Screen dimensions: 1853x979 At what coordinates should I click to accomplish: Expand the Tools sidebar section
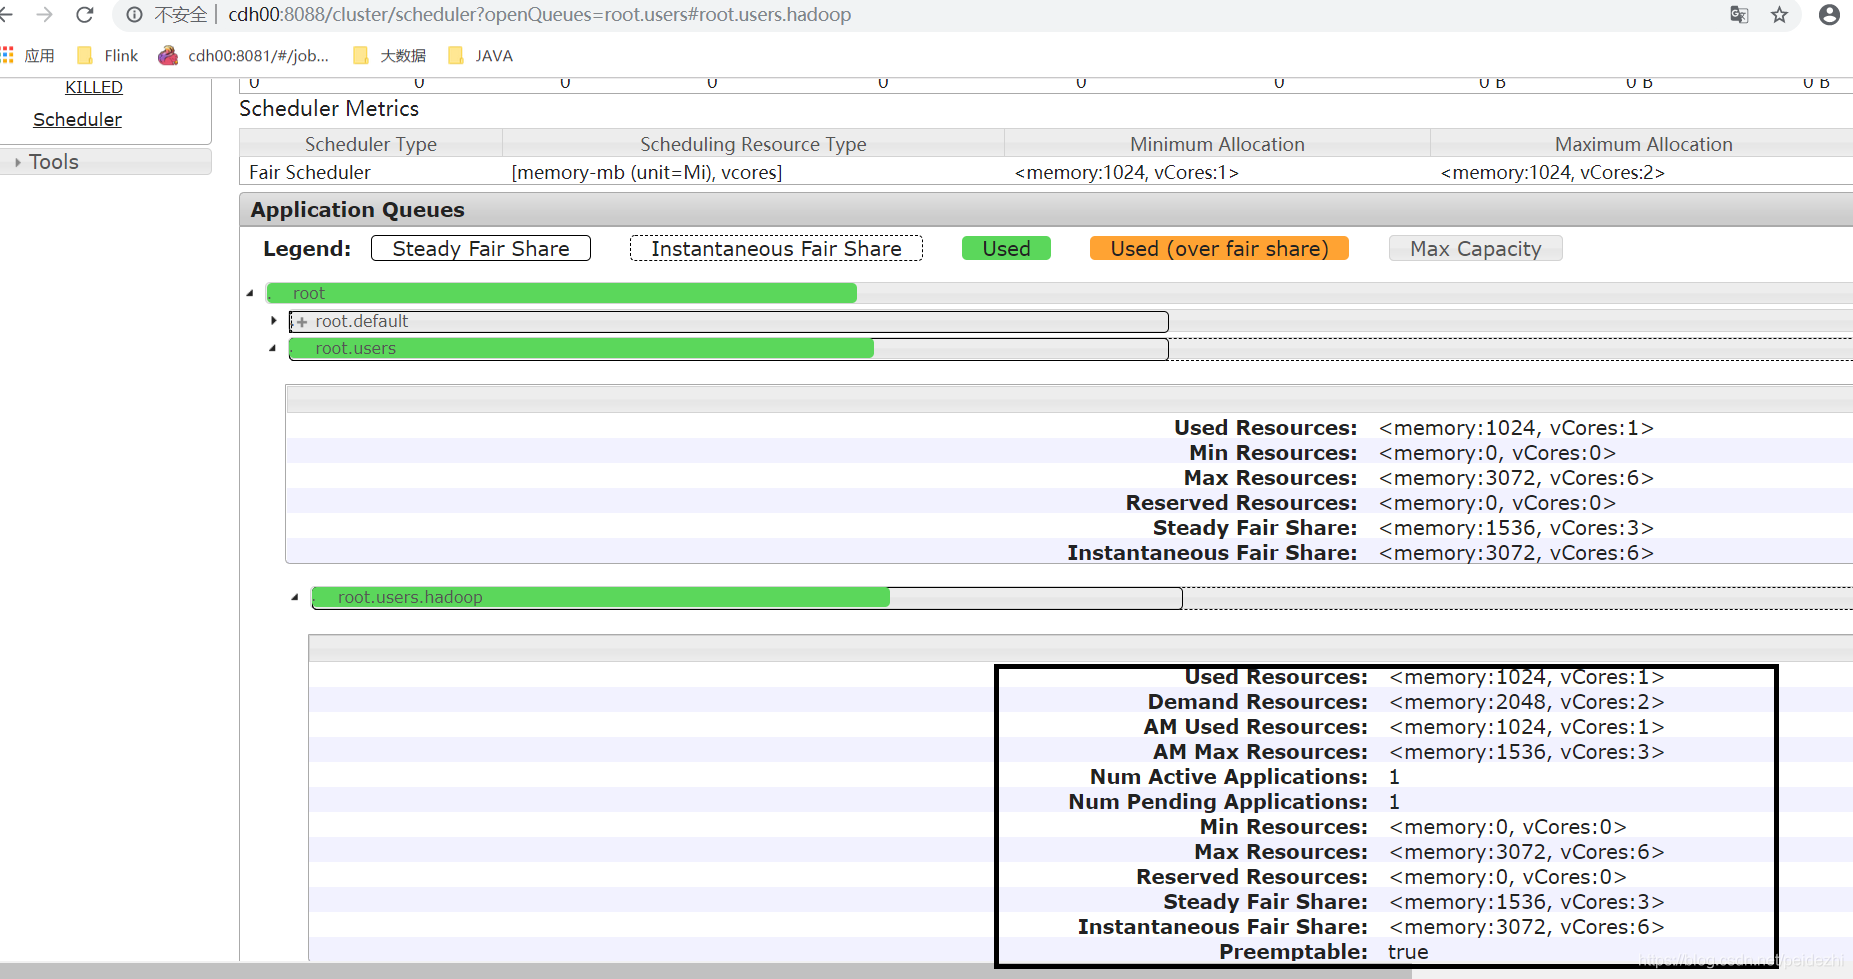point(106,162)
